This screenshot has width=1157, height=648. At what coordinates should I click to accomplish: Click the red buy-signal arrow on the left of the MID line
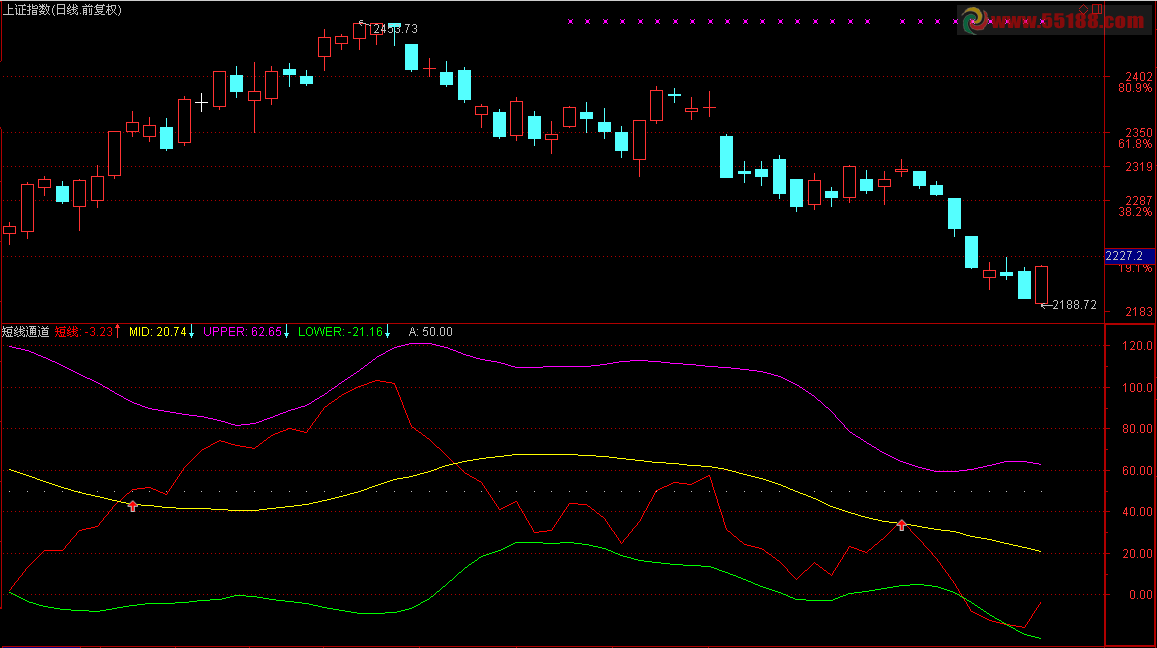click(133, 506)
